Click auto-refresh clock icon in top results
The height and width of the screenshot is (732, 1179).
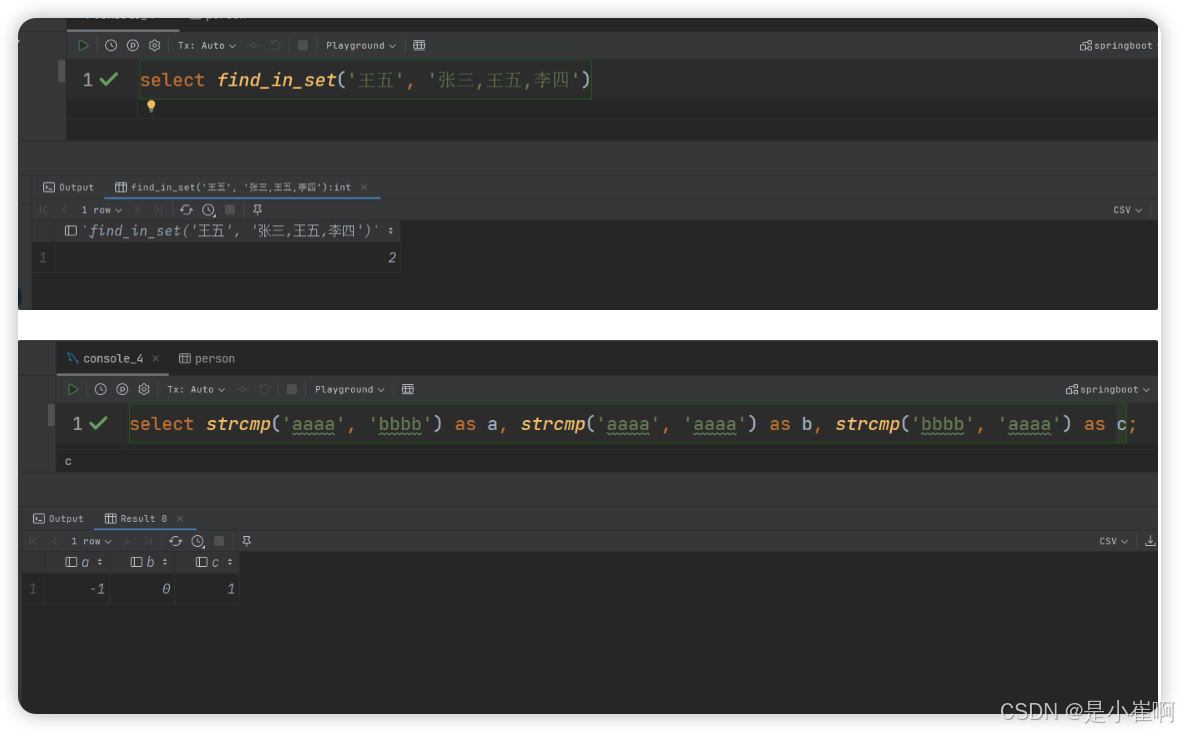[x=208, y=210]
